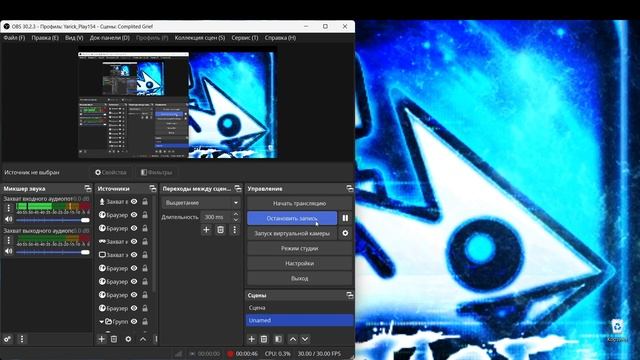Select the scene named Сцена
Screen dimensions: 640x360
pos(300,308)
